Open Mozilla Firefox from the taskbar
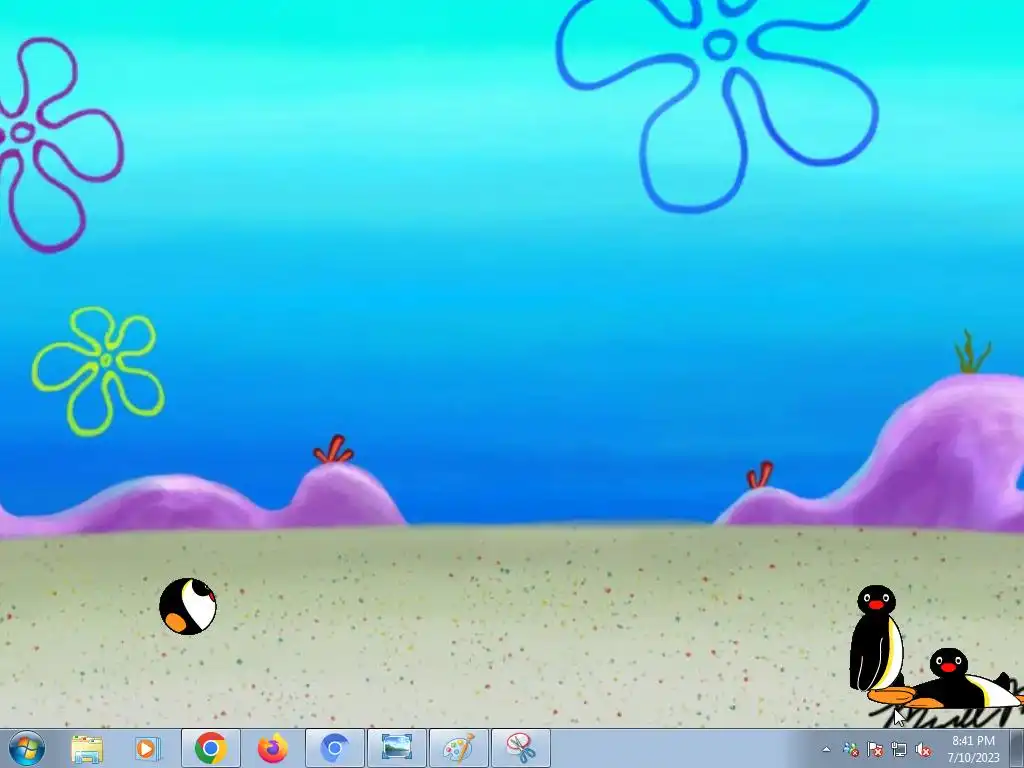This screenshot has width=1024, height=768. 272,748
